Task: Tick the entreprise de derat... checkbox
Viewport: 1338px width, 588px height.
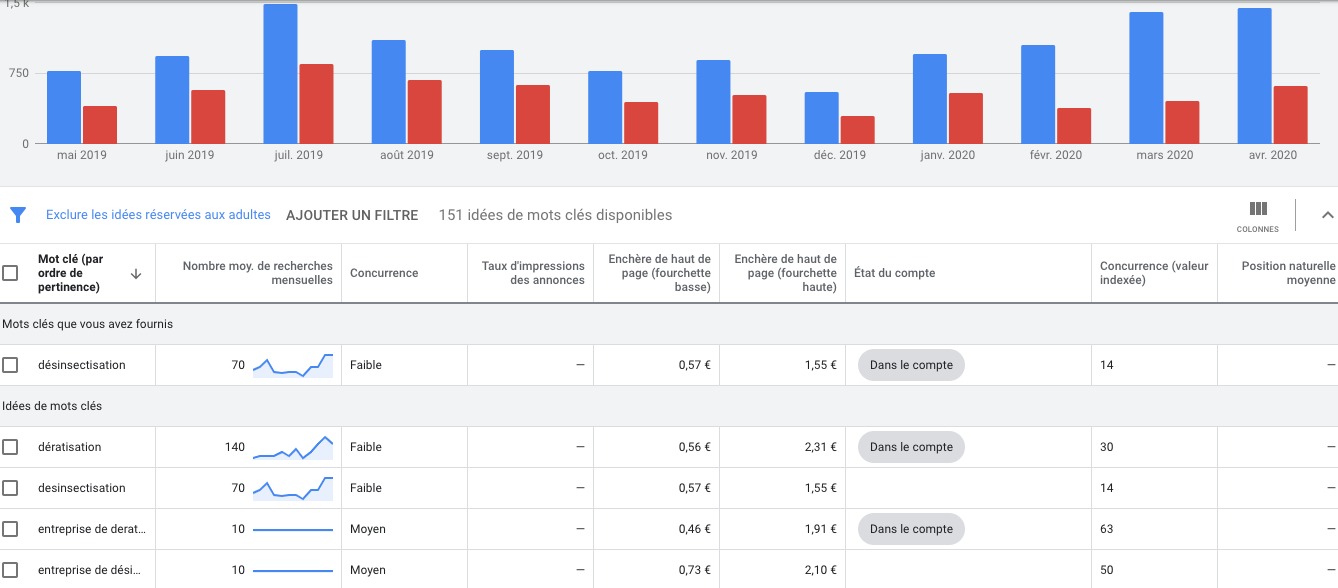Action: point(10,529)
